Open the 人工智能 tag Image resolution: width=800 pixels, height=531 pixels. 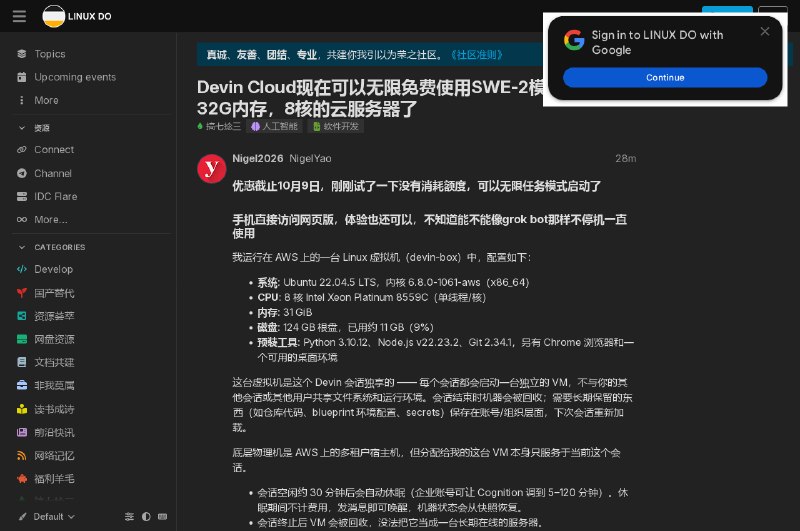tap(274, 127)
